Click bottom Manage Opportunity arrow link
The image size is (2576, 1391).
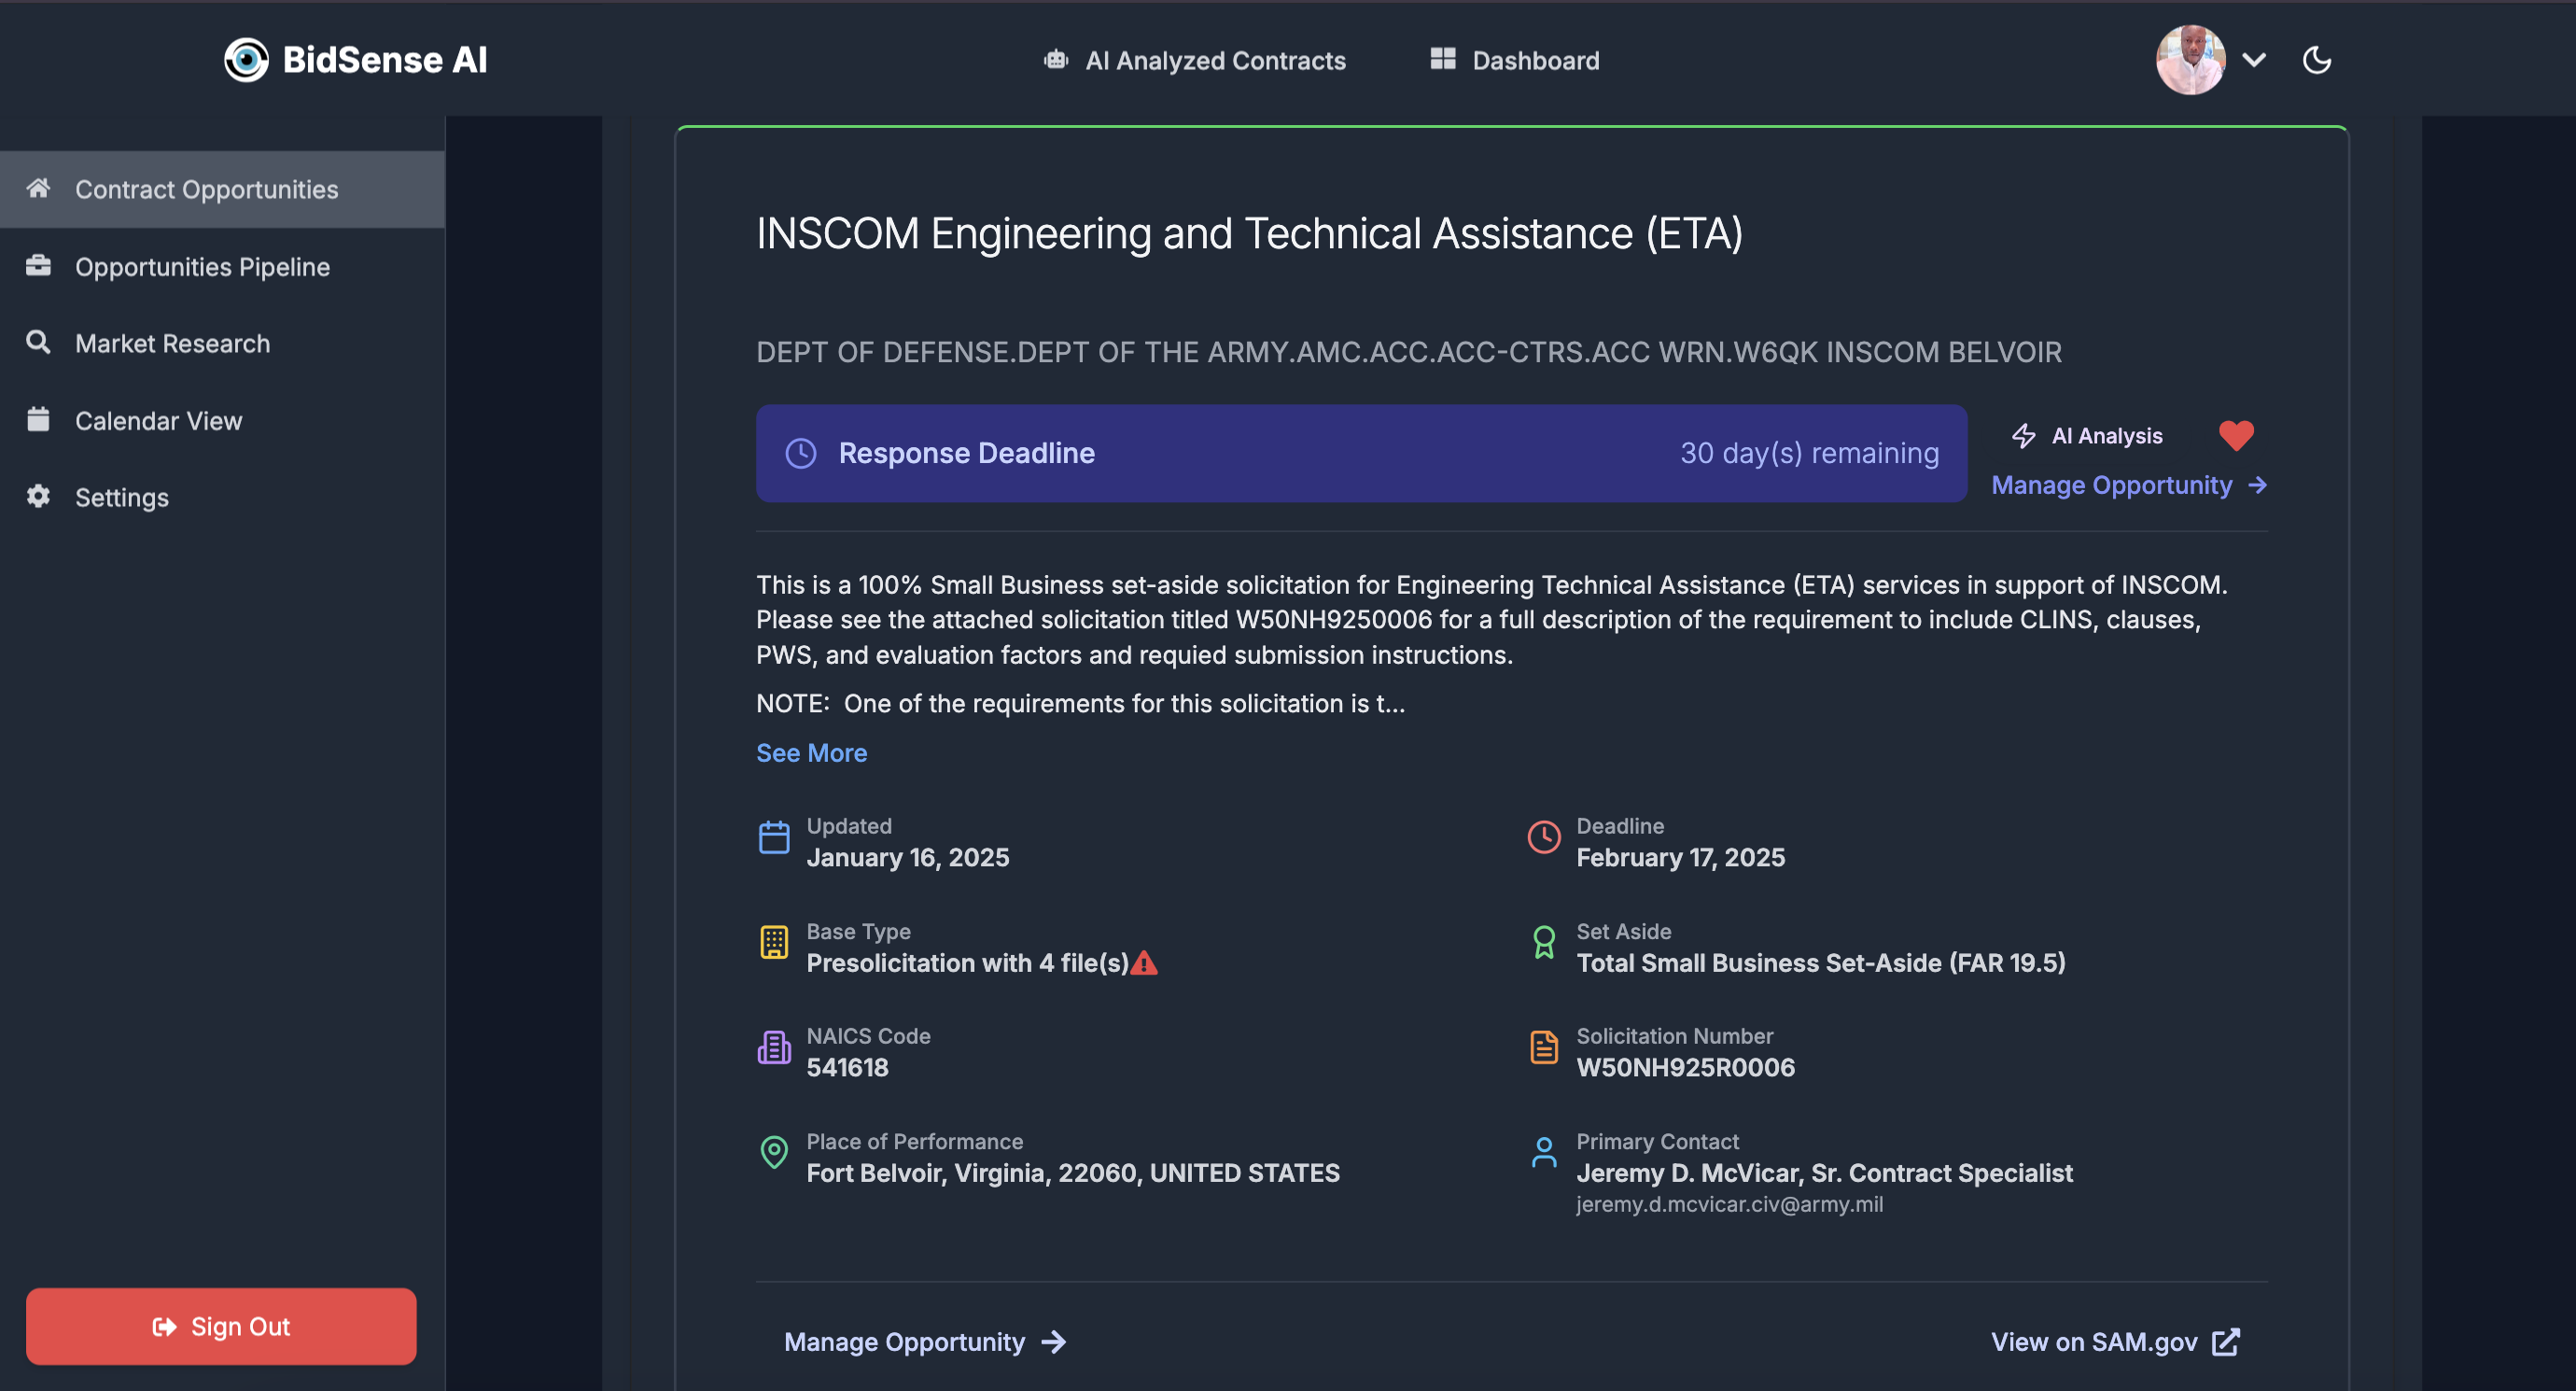(x=924, y=1341)
